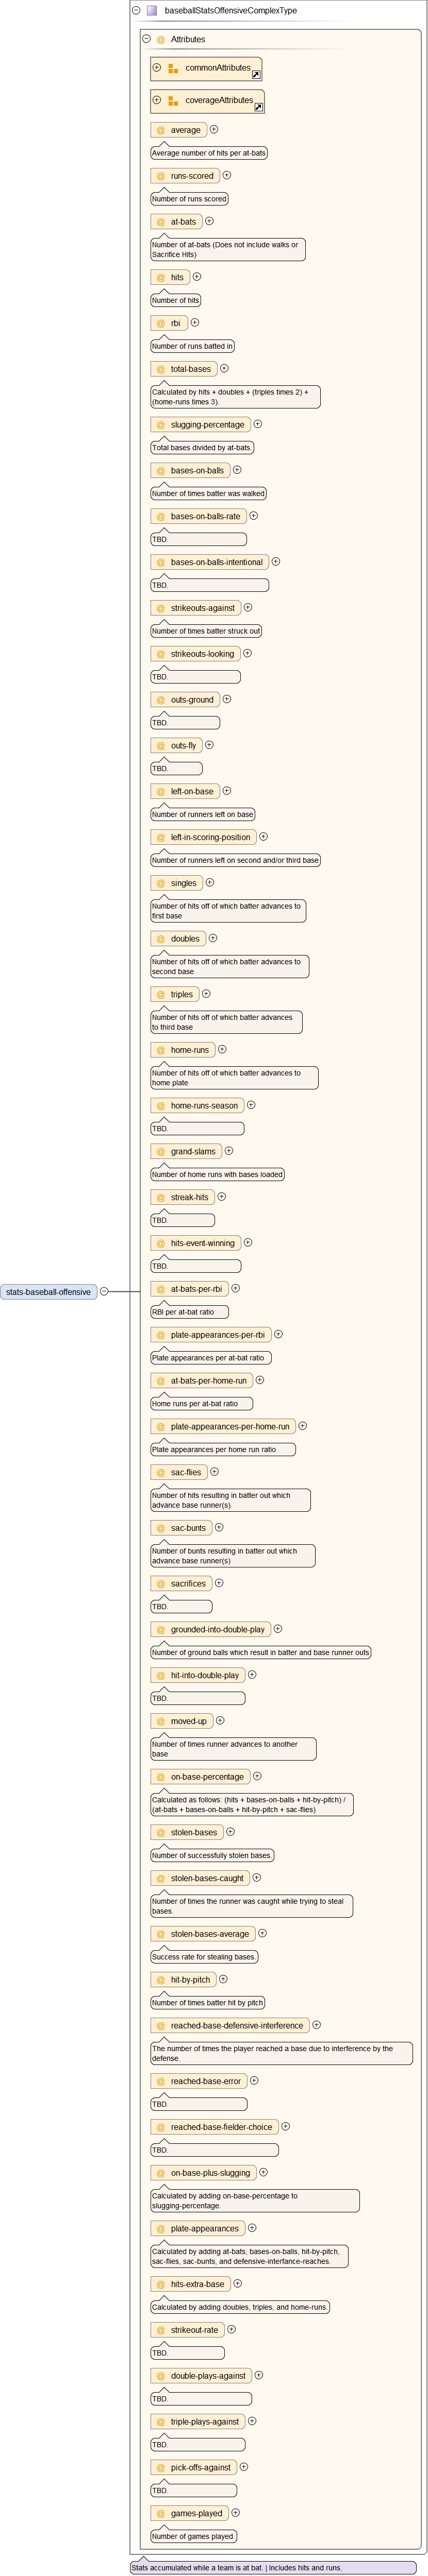Image resolution: width=428 pixels, height=2576 pixels.
Task: Toggle the plus circle beside slugging-percentage
Action: click(257, 424)
